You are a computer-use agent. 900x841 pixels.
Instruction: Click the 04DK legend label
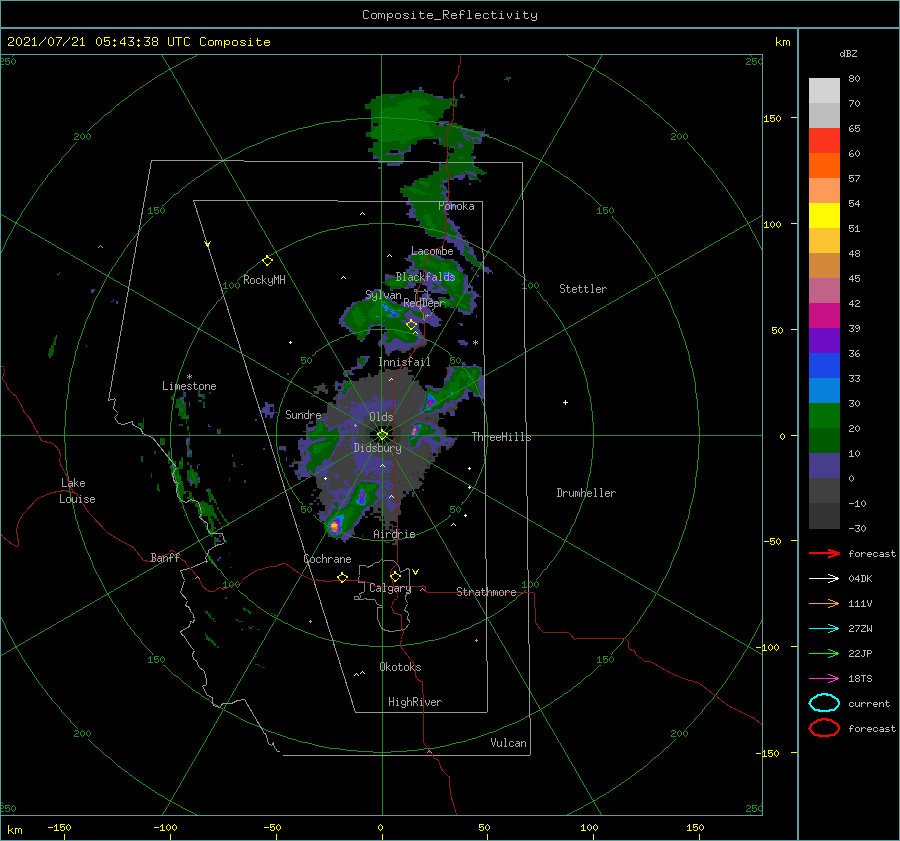pos(860,578)
